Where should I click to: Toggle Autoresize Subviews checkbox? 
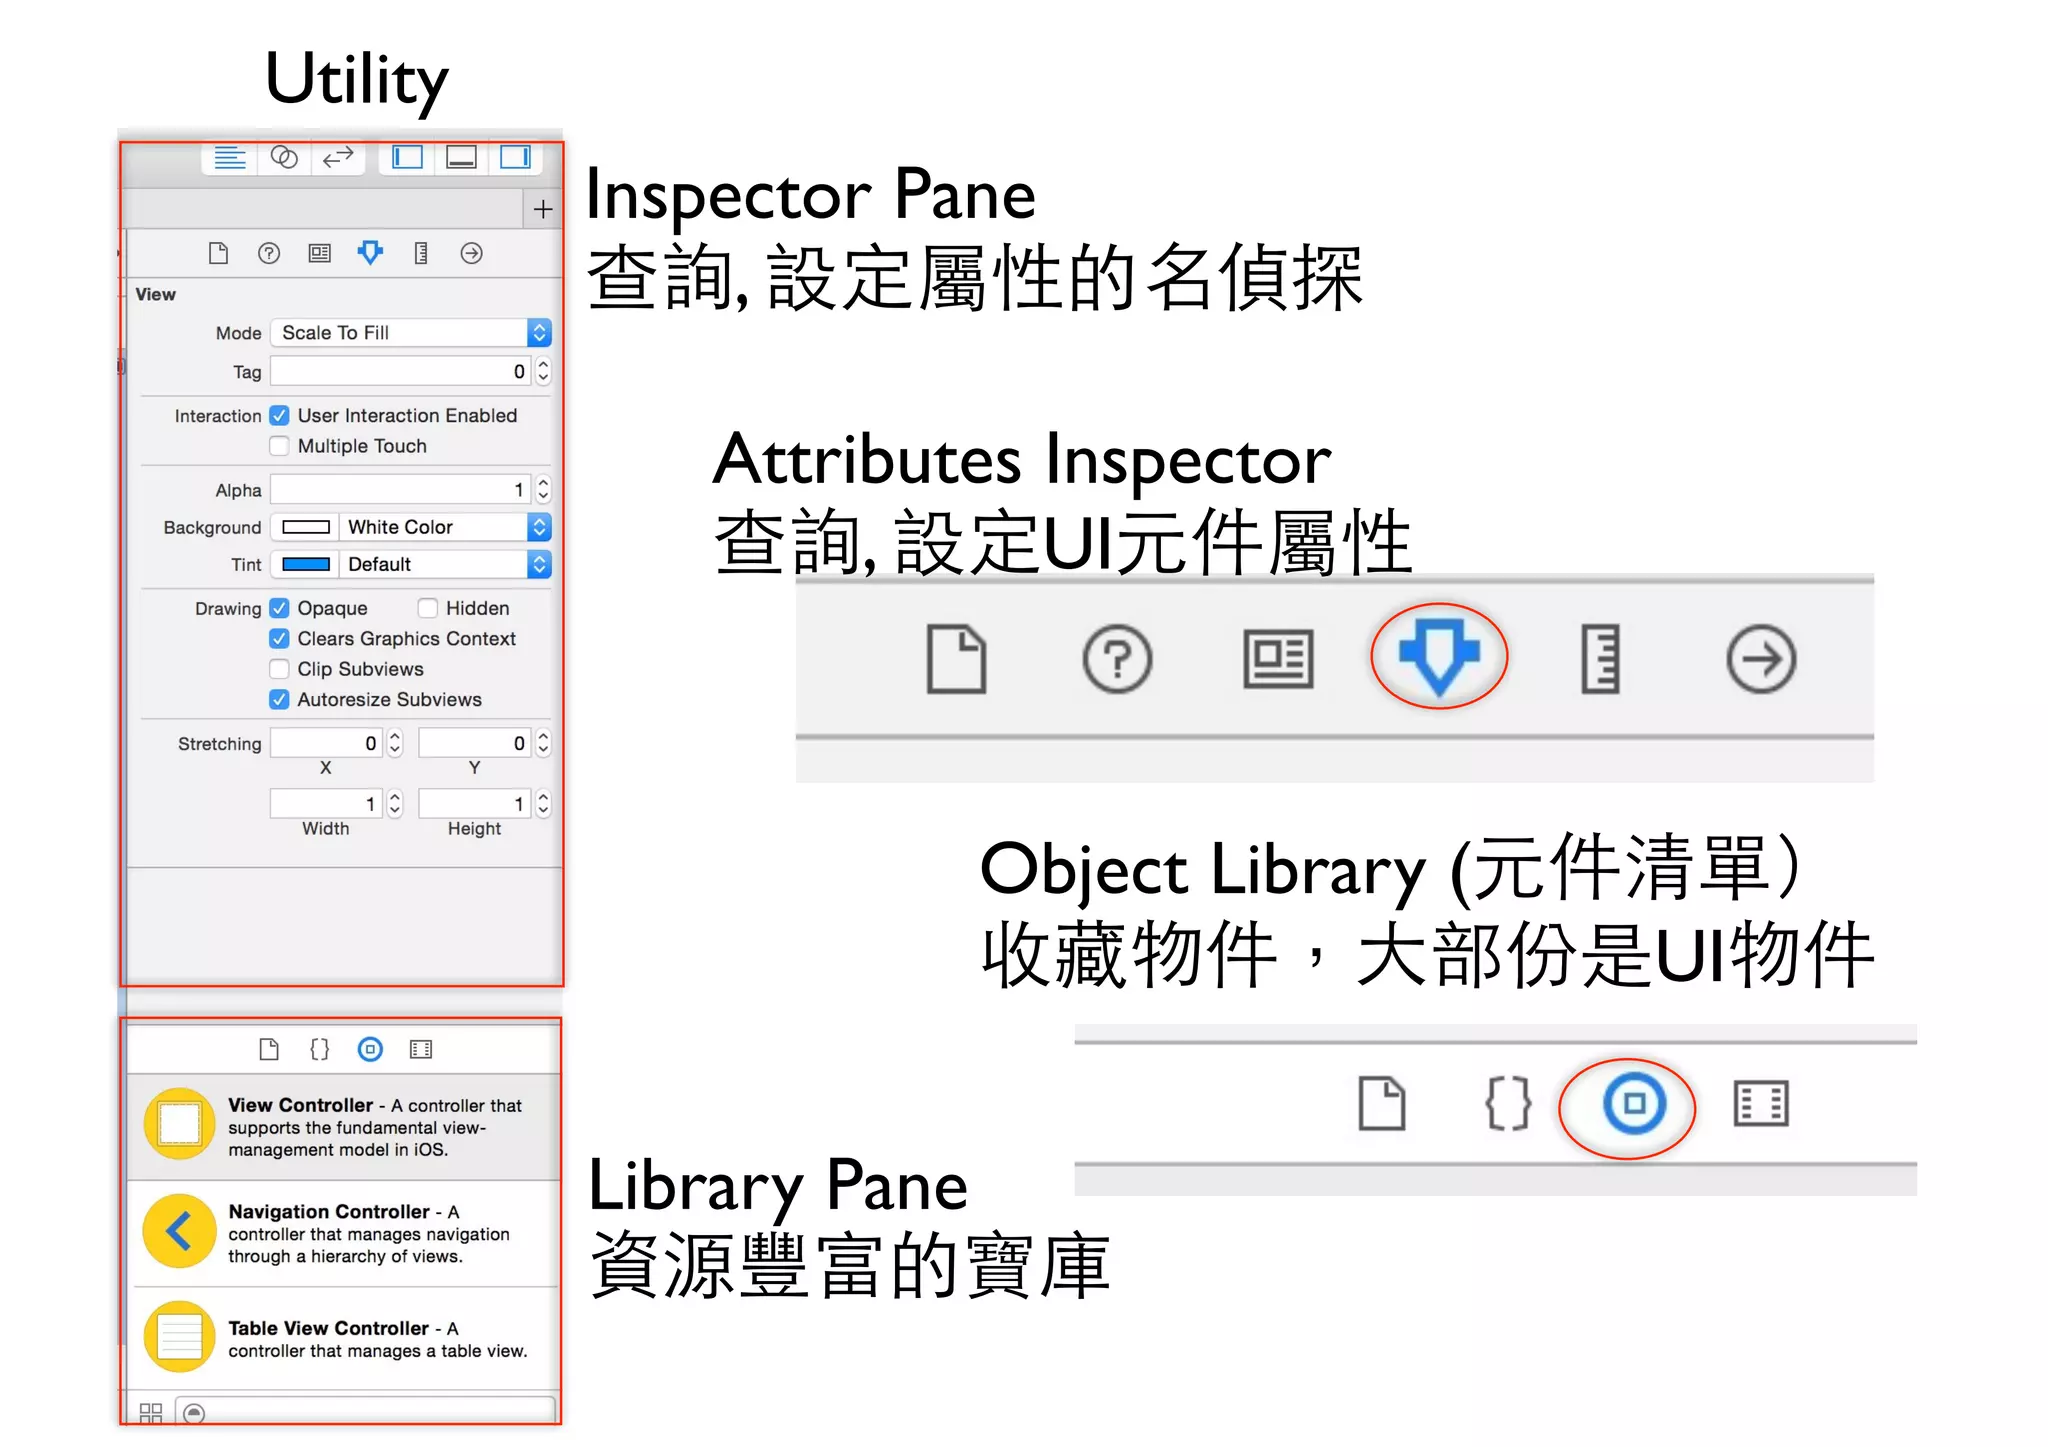(x=280, y=700)
